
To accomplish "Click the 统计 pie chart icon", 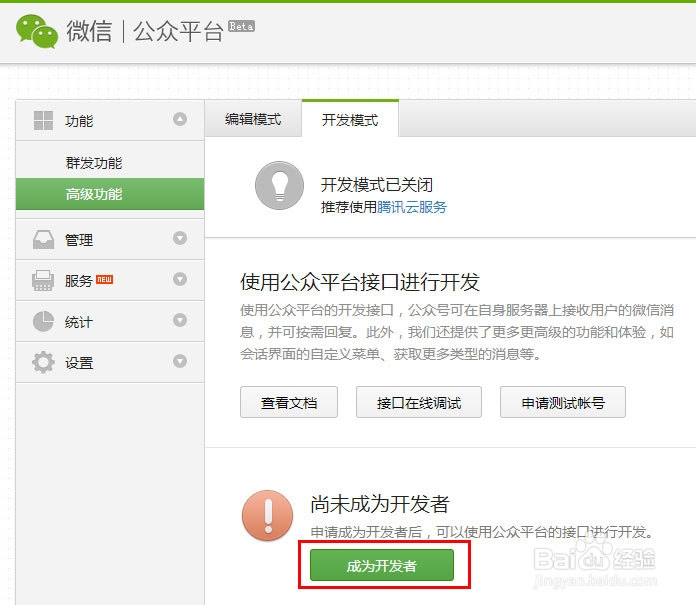I will tap(43, 322).
